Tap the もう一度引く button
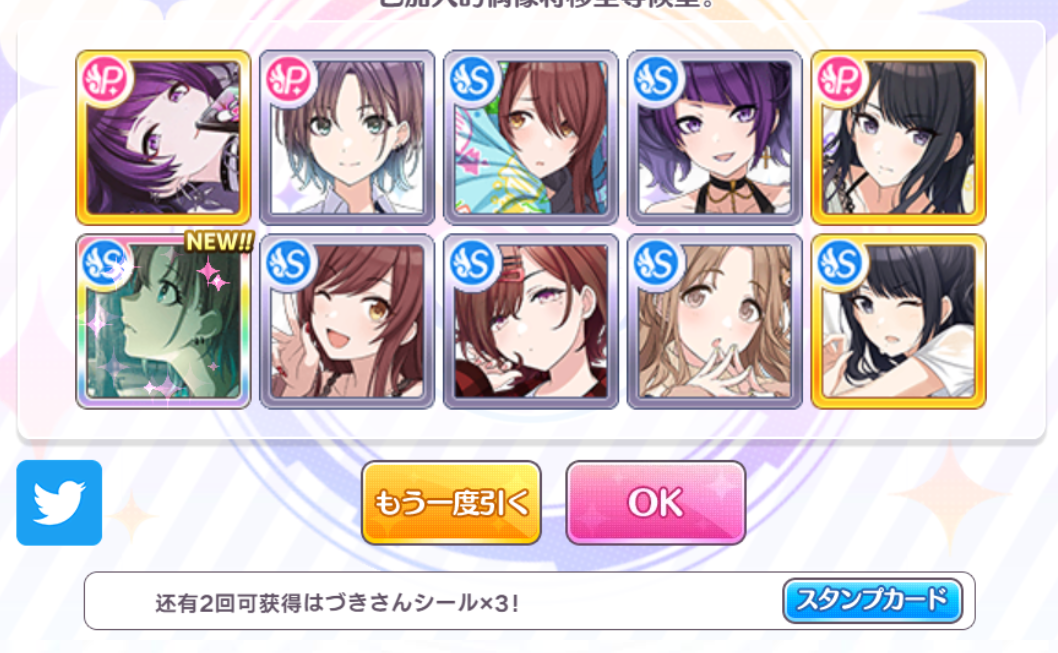Viewport: 1058px width, 653px height. [x=451, y=503]
